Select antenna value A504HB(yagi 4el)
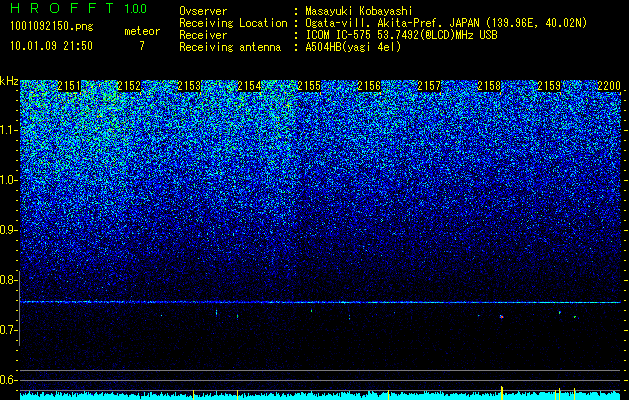This screenshot has width=629, height=400. tap(353, 47)
